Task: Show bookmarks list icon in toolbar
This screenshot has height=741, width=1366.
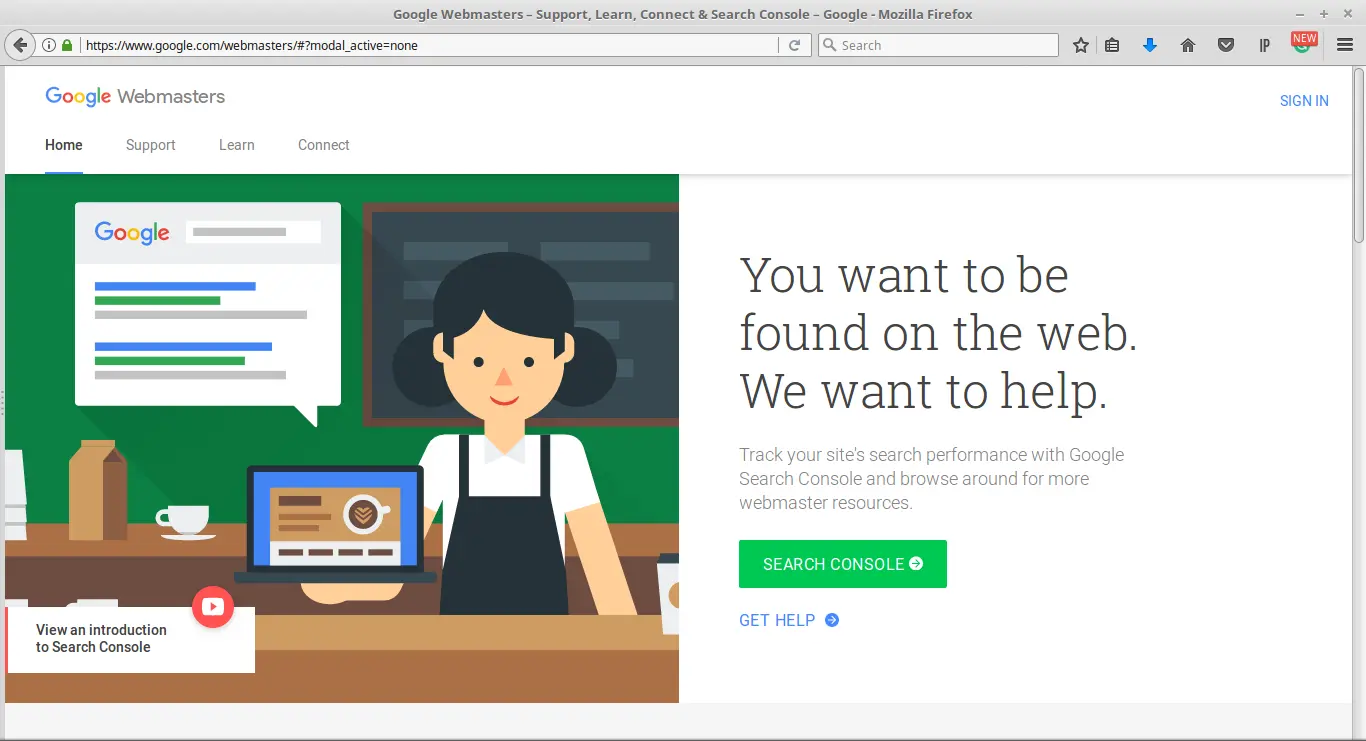Action: (x=1112, y=45)
